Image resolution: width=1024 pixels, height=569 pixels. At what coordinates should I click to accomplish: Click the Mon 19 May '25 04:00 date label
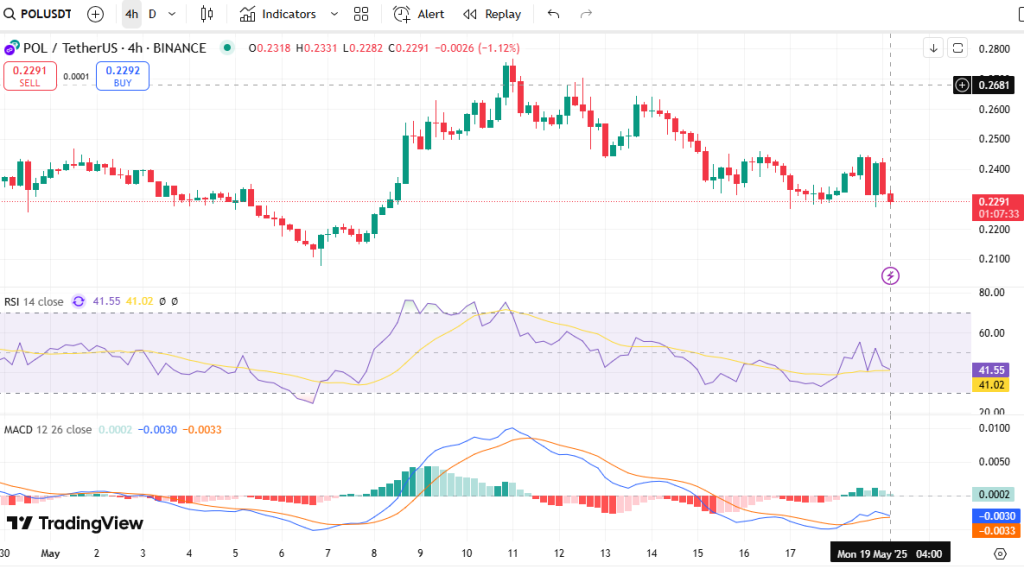(890, 554)
